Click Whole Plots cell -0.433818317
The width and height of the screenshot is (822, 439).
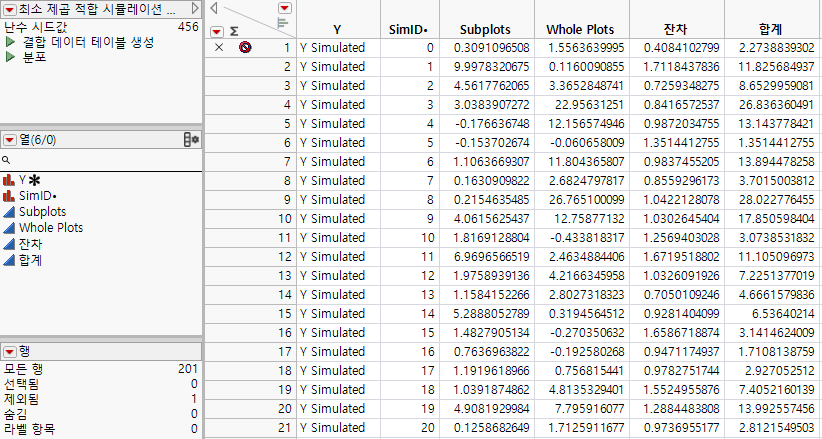(x=587, y=238)
